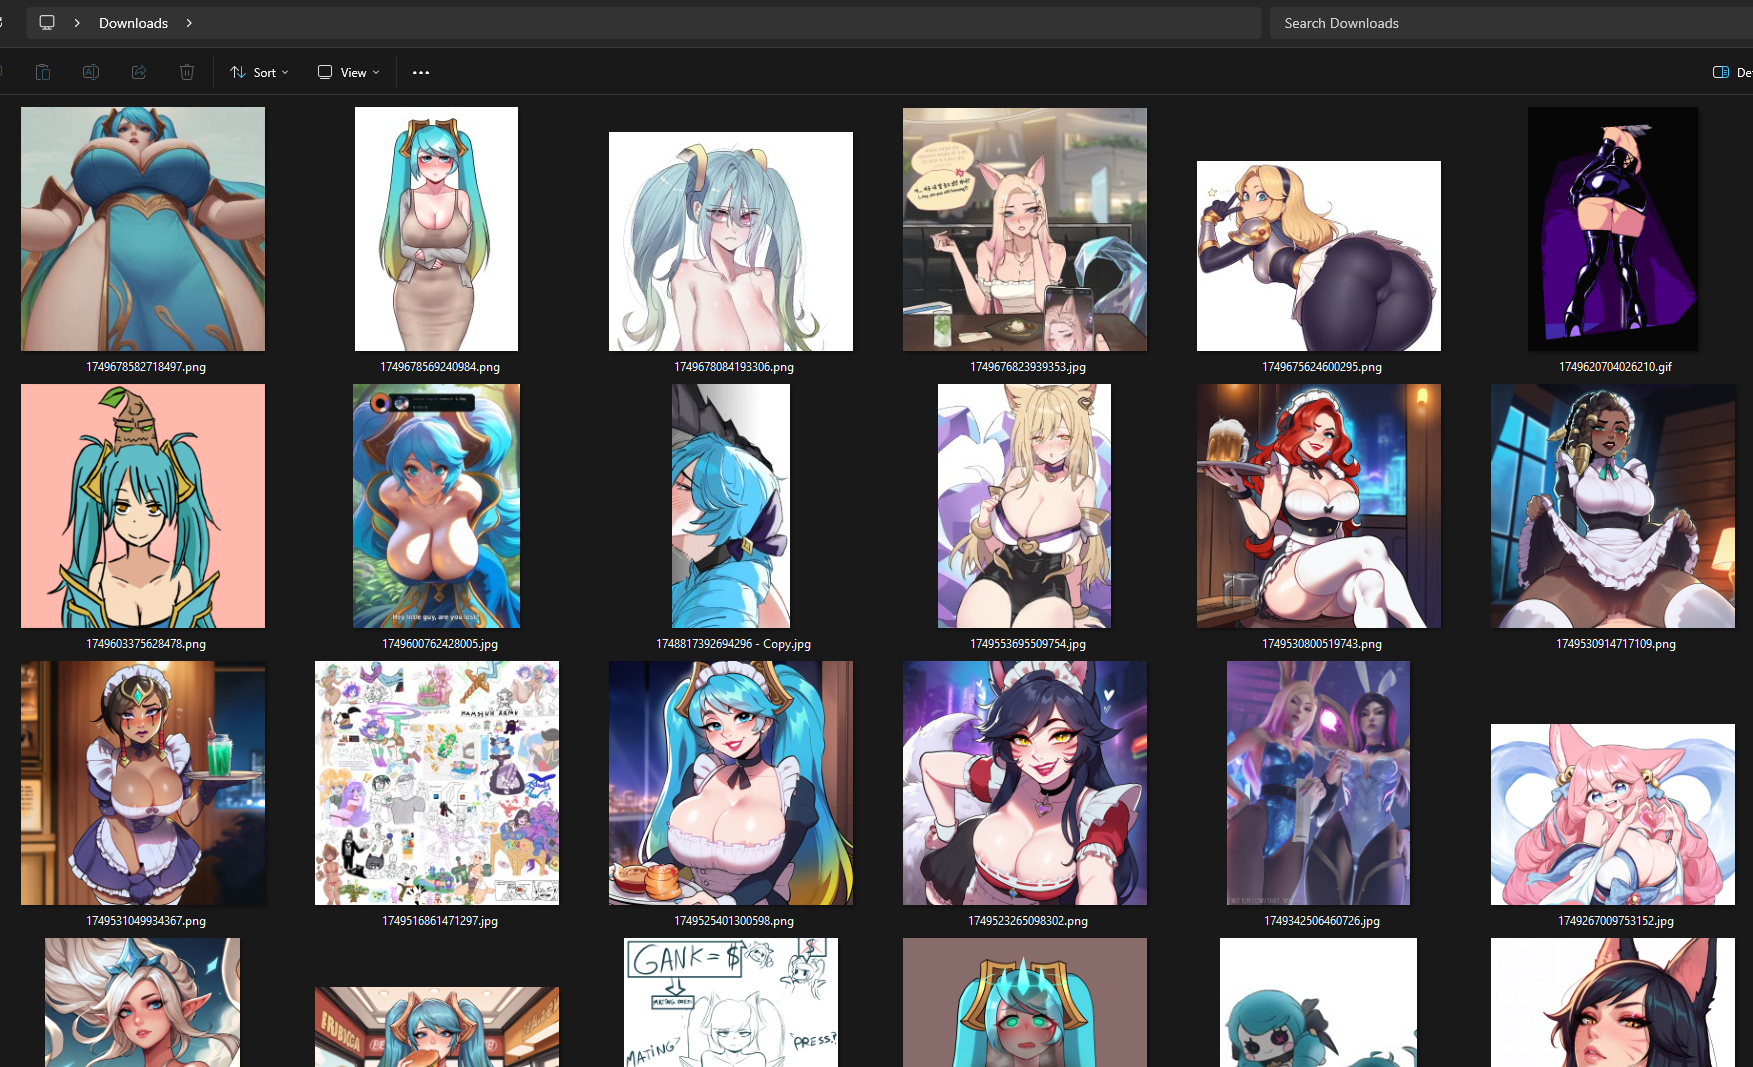Select file name 1748817392694296 - Copy.jpg
Viewport: 1753px width, 1067px height.
tap(734, 644)
